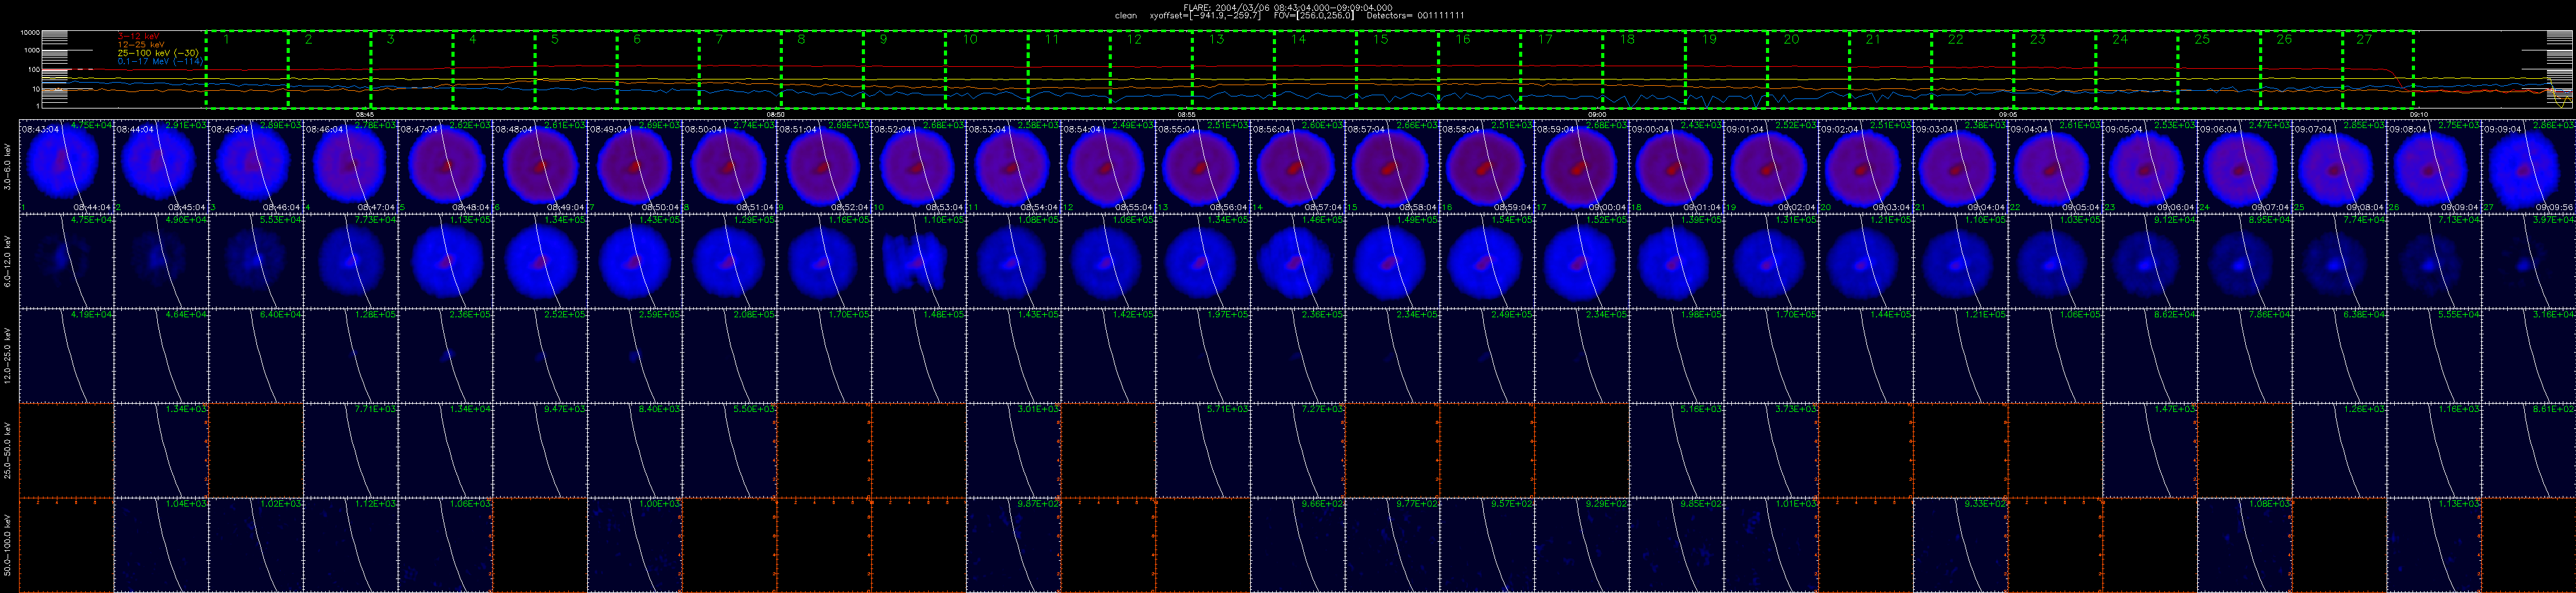Image resolution: width=2576 pixels, height=593 pixels.
Task: Open the 25.0-50.0 keV image labeled 1.34E+04
Action: [446, 451]
